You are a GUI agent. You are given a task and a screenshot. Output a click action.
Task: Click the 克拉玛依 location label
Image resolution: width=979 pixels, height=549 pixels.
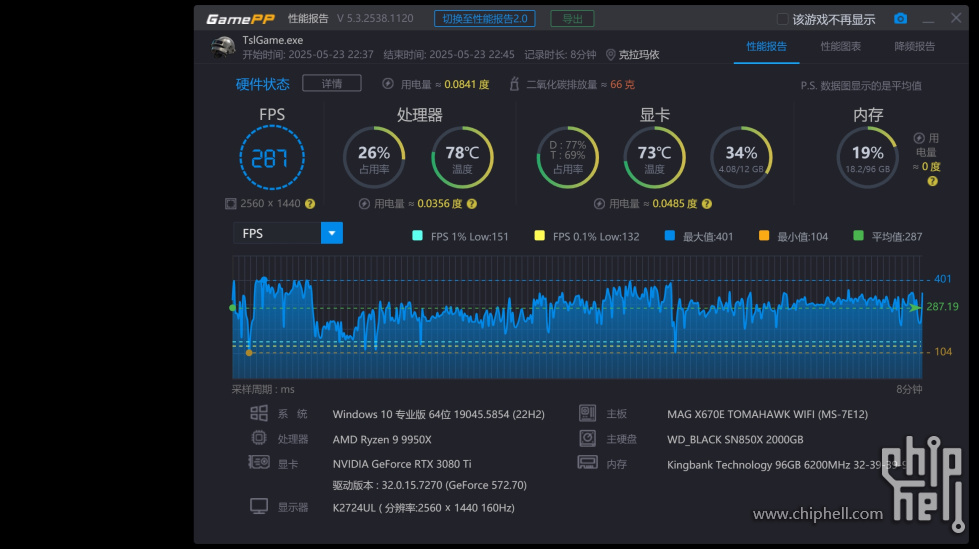tap(639, 55)
